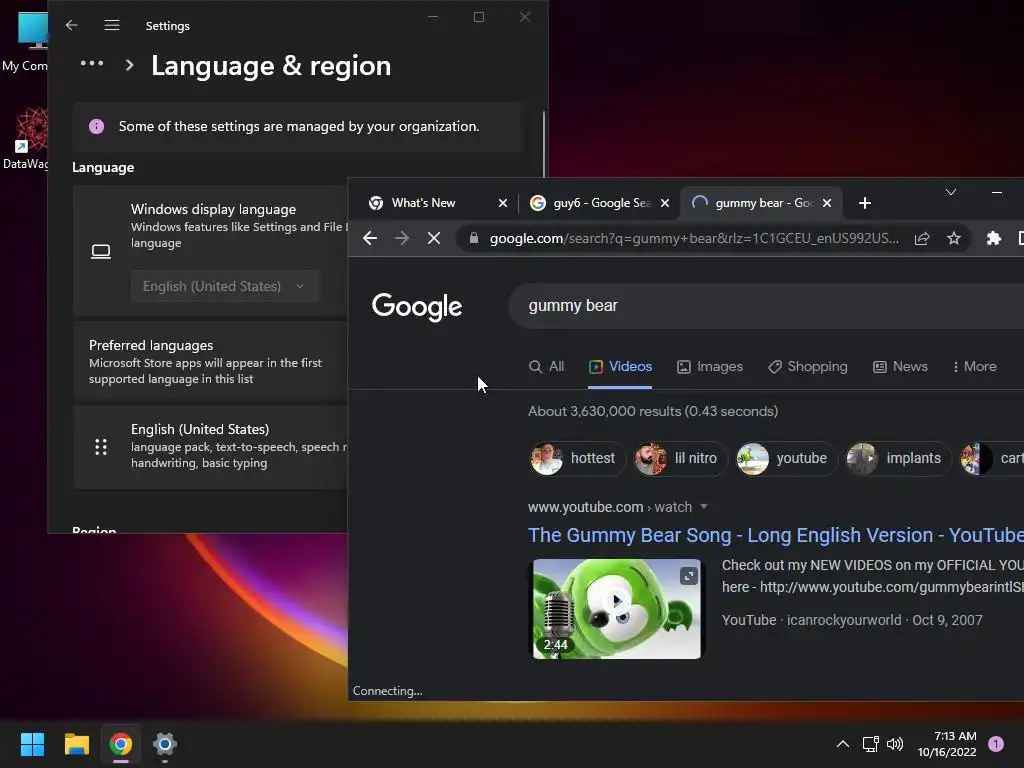Go forward in Chrome
This screenshot has height=768, width=1024.
[x=402, y=238]
